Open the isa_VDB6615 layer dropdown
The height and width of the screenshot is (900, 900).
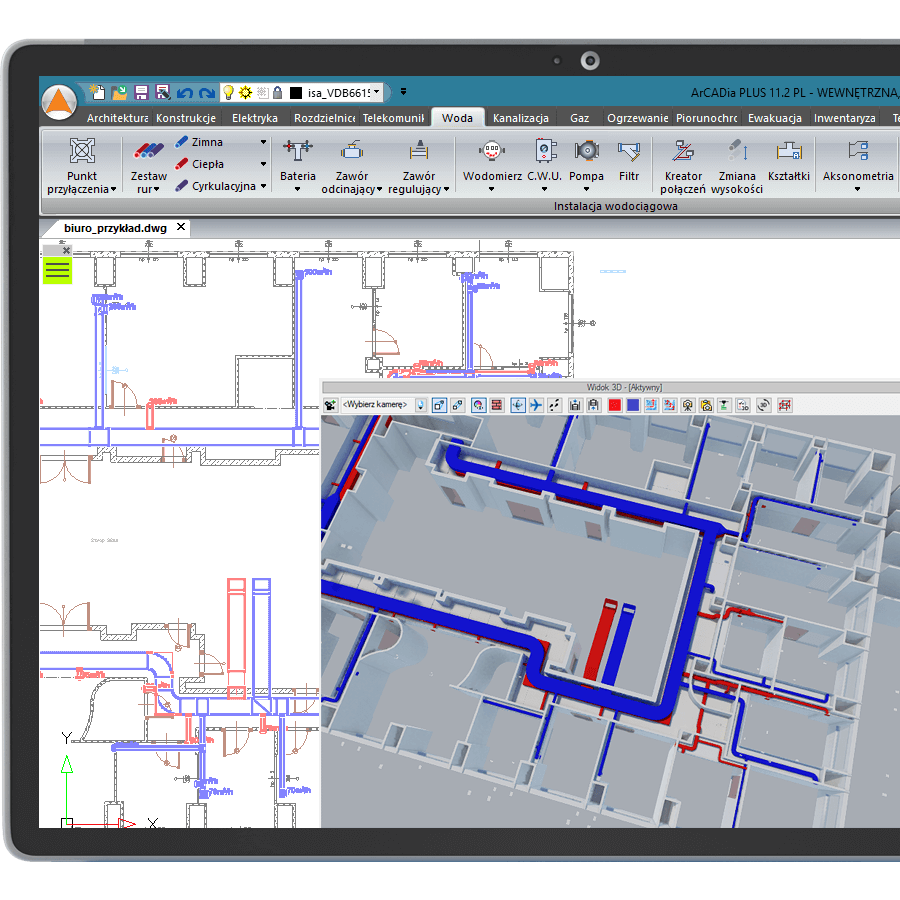[377, 92]
